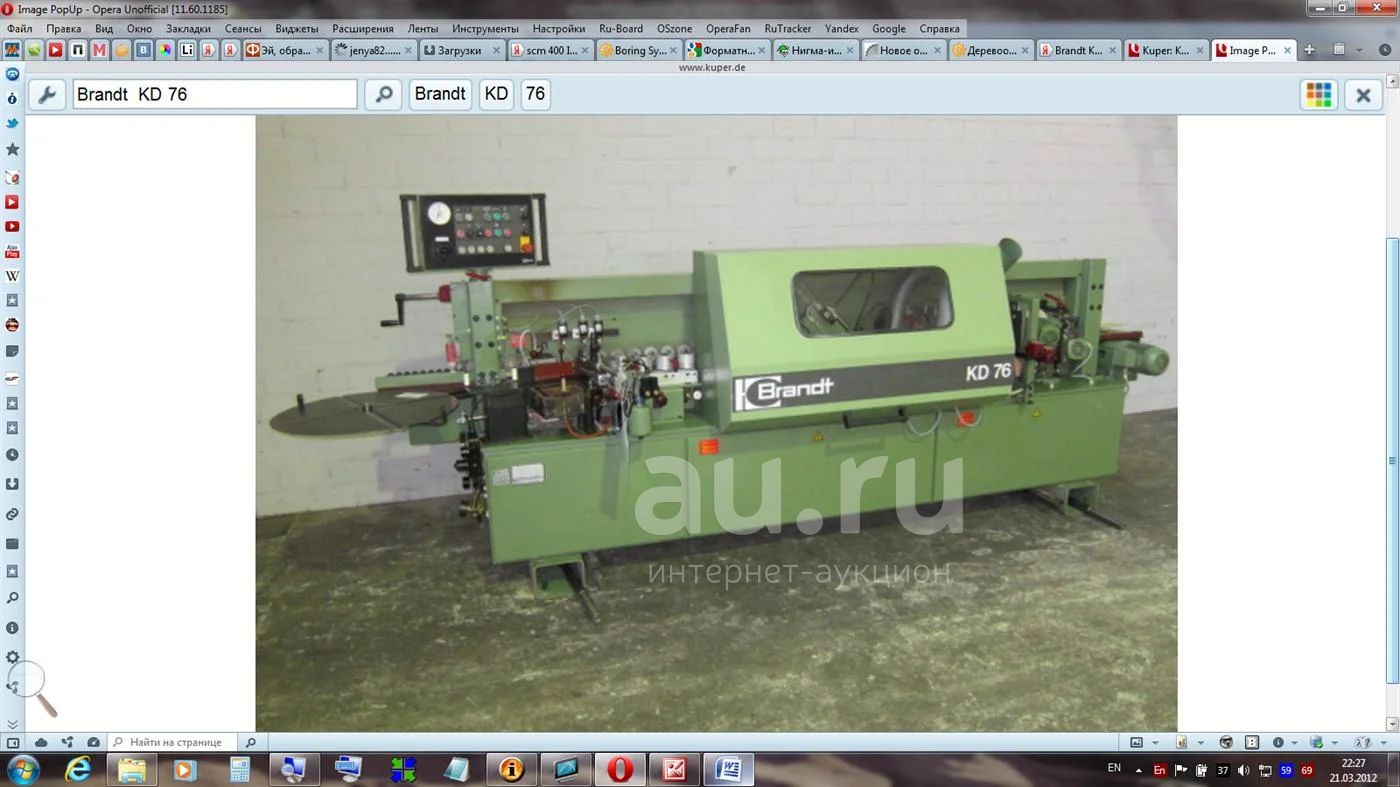The width and height of the screenshot is (1400, 787).
Task: Open the pinned YouTube tab
Action: [55, 49]
